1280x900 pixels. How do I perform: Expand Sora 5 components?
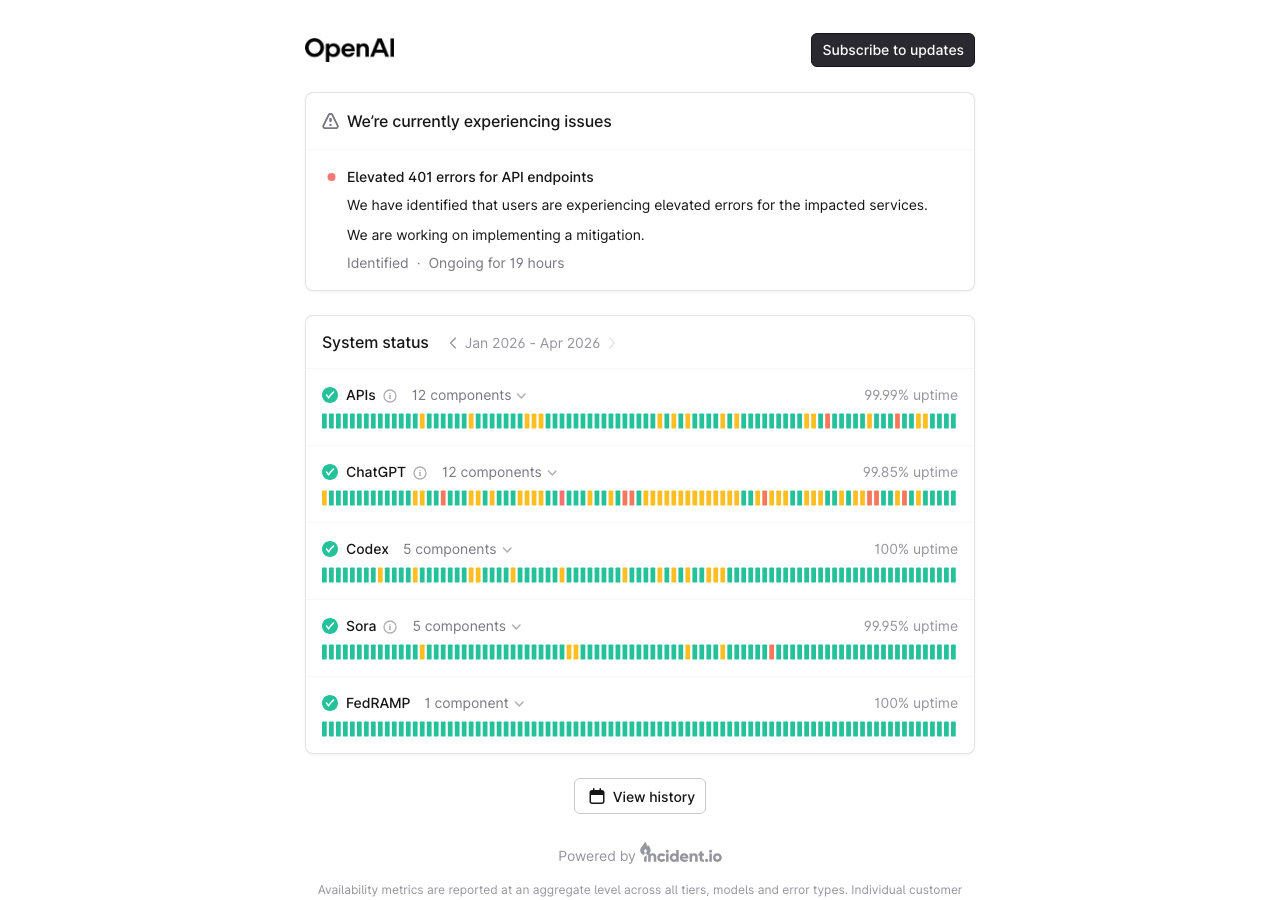coord(466,626)
